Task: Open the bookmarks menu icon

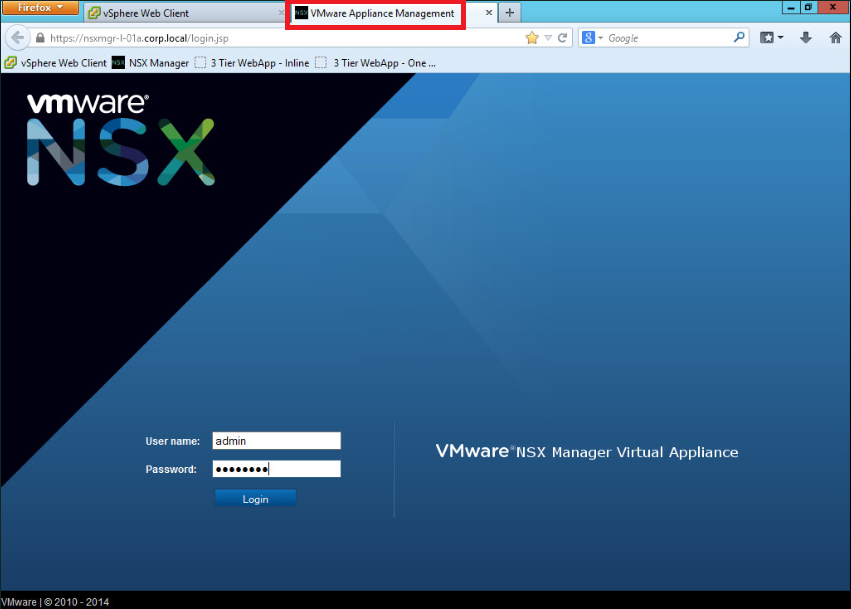Action: coord(771,37)
